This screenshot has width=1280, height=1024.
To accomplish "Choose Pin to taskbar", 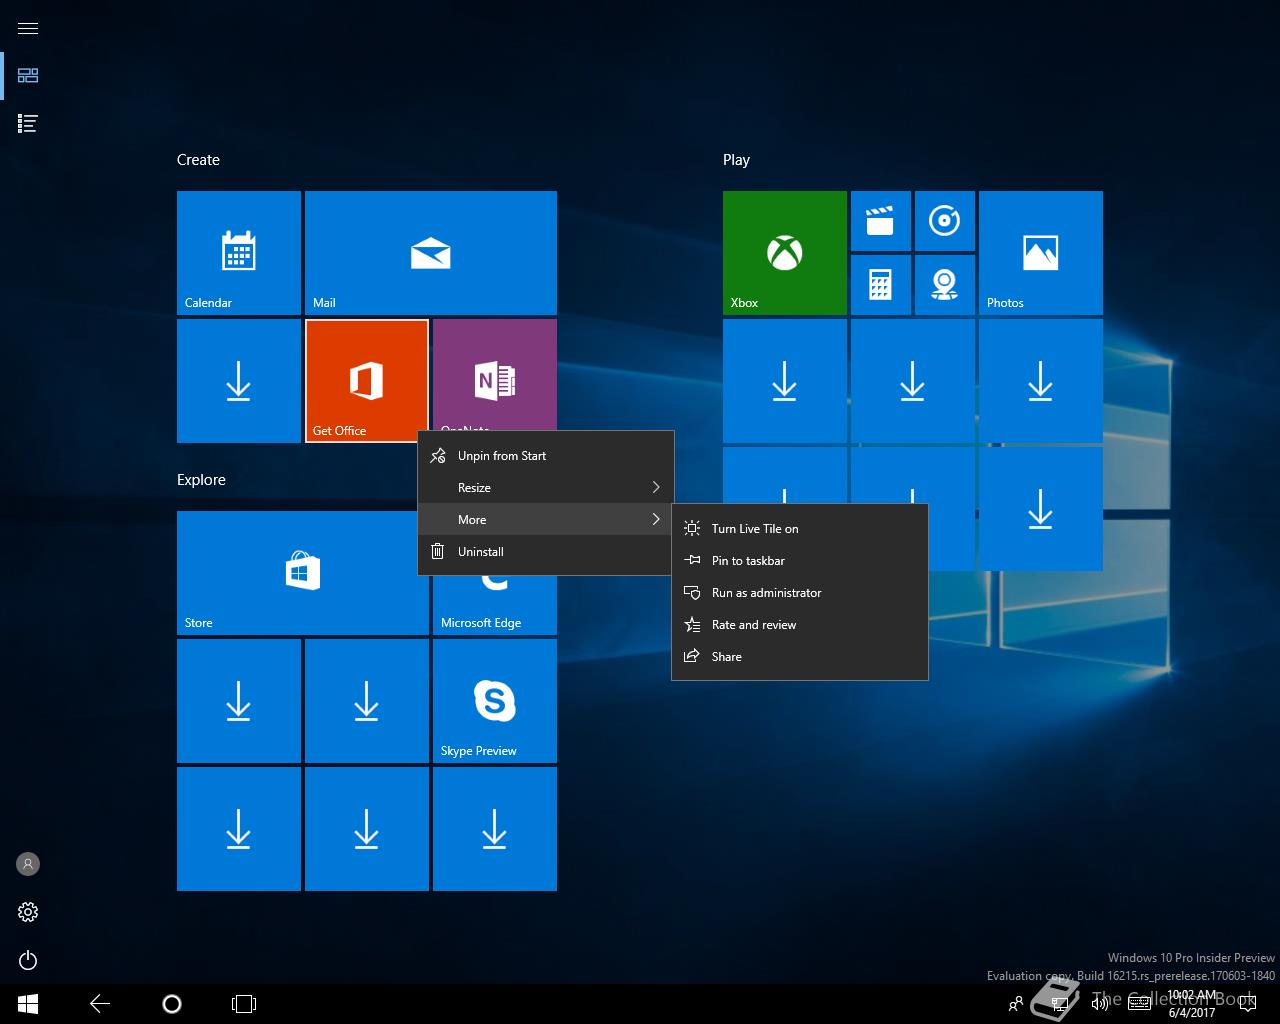I will 800,561.
